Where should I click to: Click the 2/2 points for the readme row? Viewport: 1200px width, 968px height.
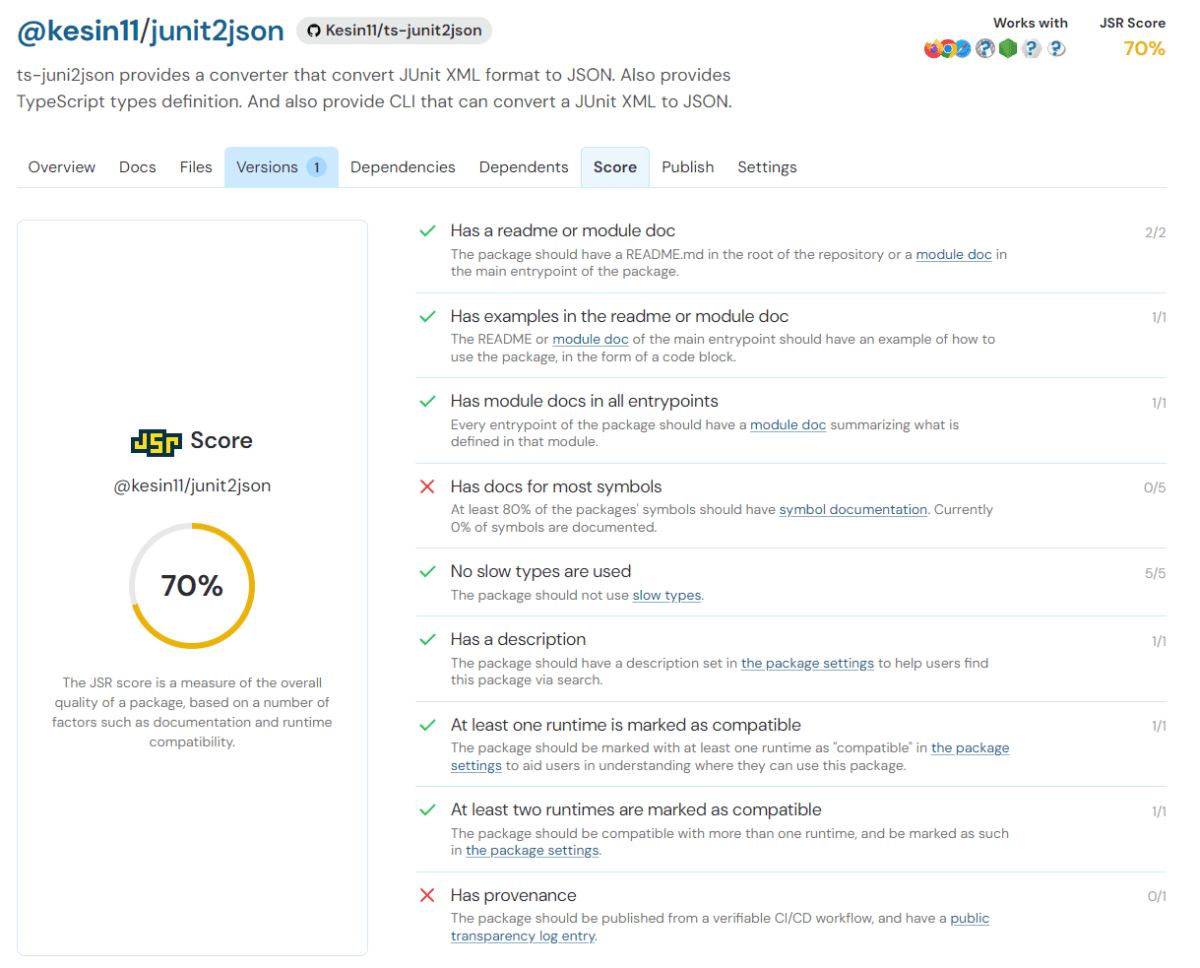point(1155,233)
